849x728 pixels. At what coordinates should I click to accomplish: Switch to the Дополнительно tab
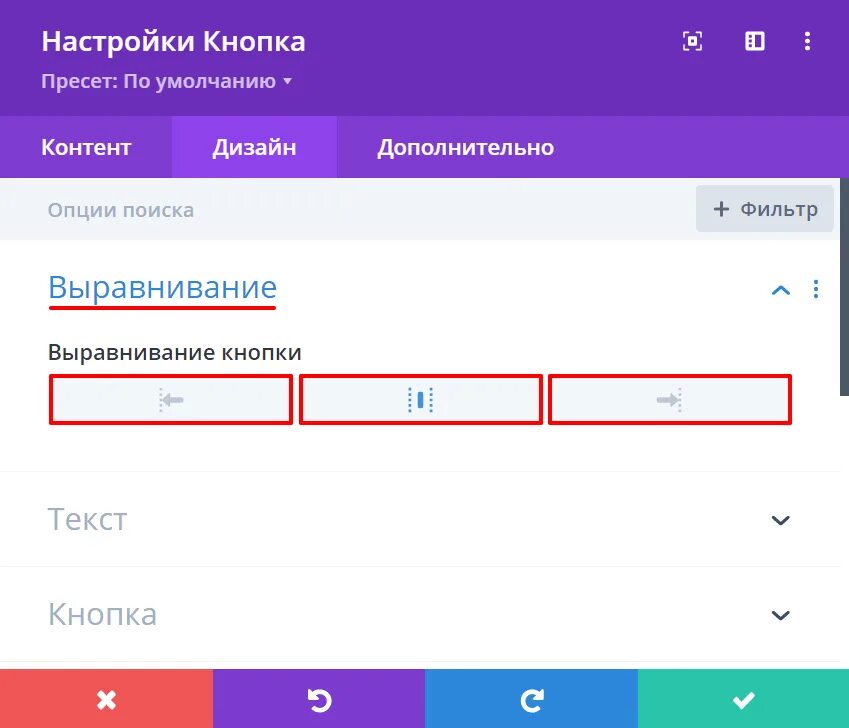466,147
